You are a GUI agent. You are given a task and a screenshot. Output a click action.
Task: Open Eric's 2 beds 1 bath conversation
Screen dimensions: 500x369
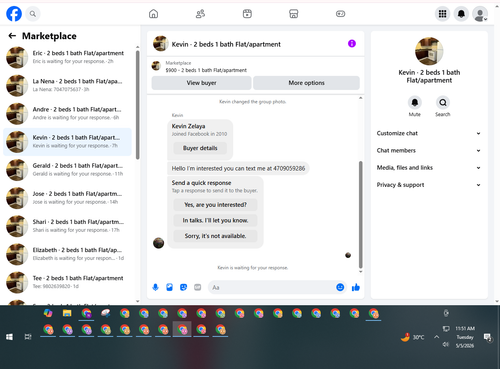click(67, 57)
